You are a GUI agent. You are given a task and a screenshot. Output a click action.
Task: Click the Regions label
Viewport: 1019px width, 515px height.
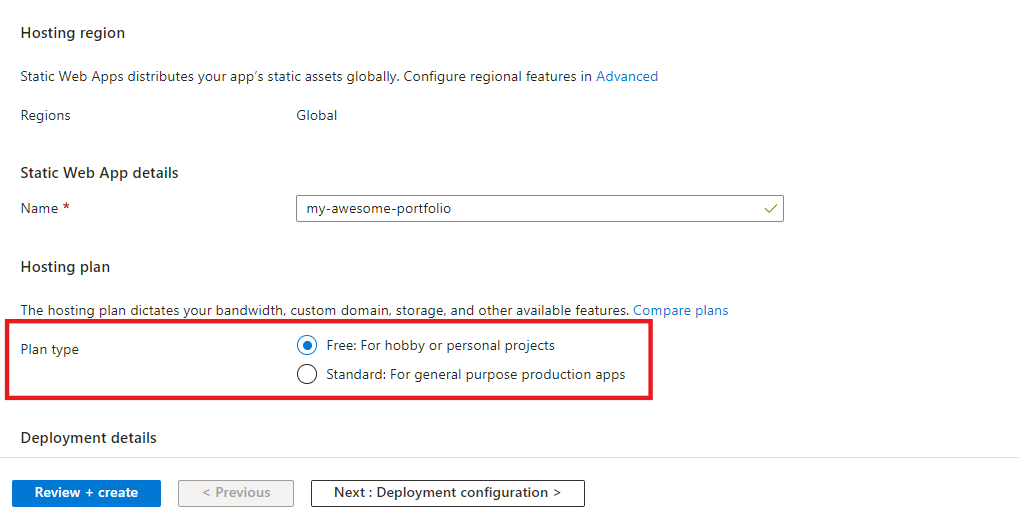[x=45, y=116]
